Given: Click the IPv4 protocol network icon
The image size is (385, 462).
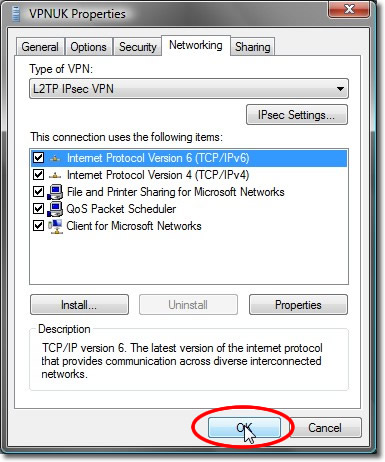Looking at the screenshot, I should click(x=55, y=175).
